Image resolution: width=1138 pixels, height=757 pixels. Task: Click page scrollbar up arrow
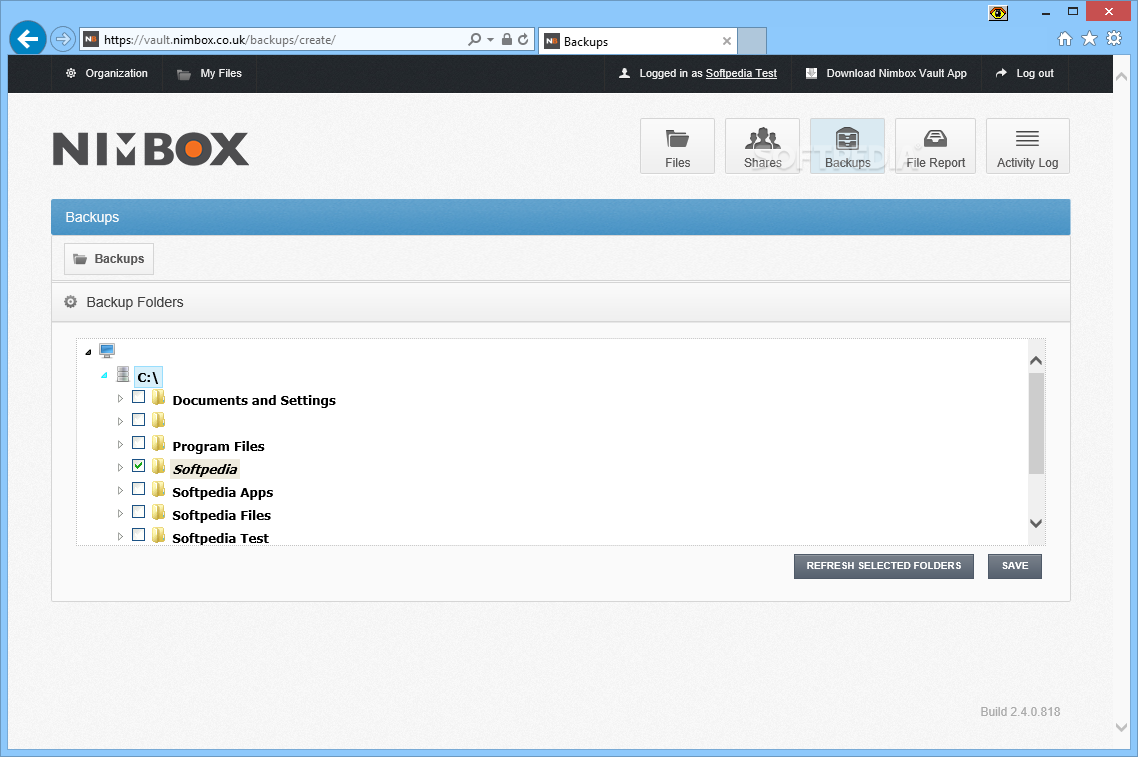[x=1121, y=77]
